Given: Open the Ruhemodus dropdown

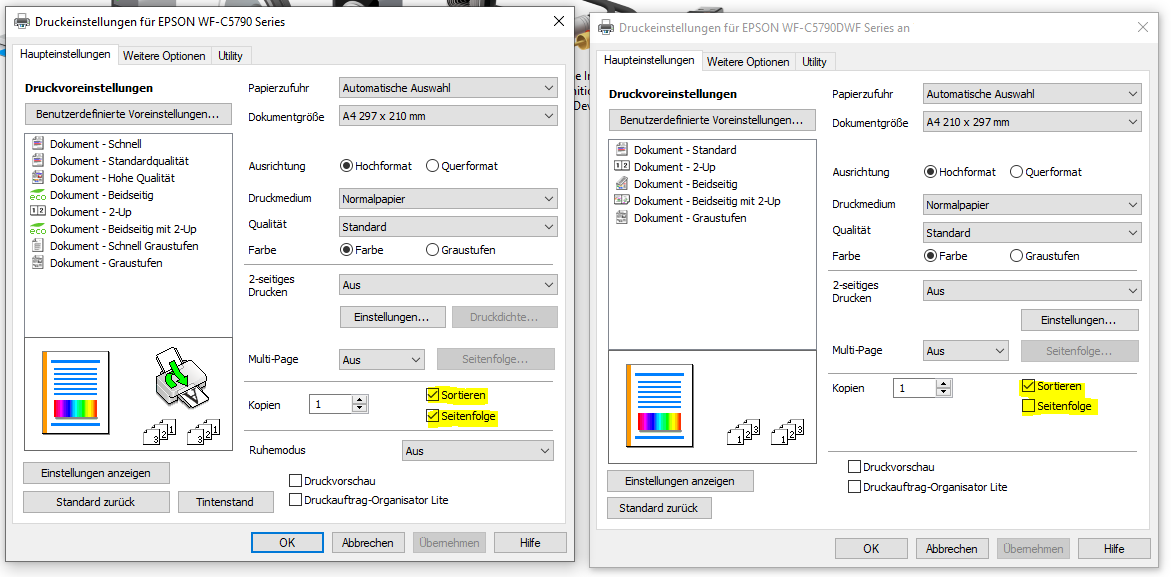Looking at the screenshot, I should (x=477, y=451).
